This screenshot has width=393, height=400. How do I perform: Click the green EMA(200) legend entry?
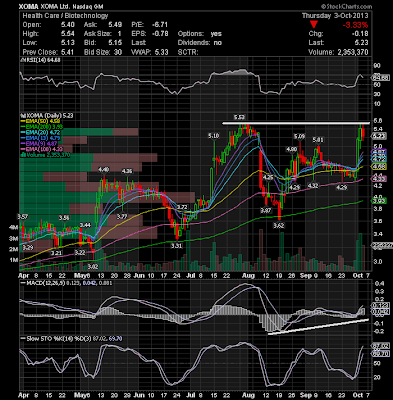coord(42,127)
